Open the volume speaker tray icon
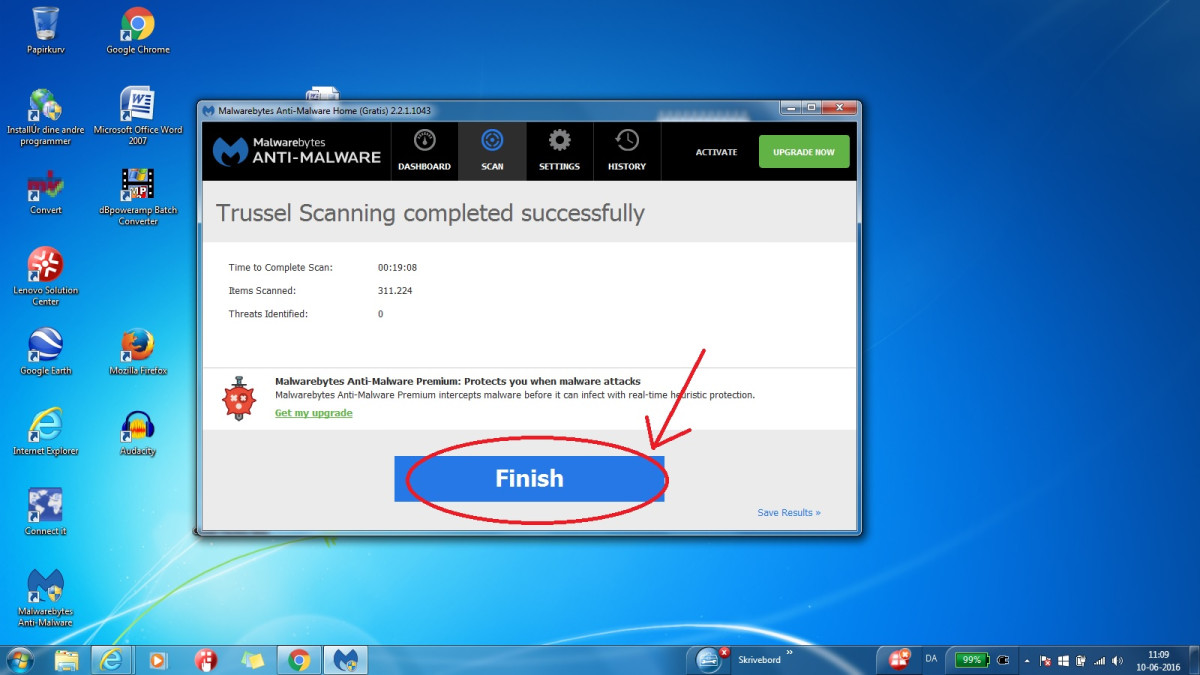 (1117, 661)
